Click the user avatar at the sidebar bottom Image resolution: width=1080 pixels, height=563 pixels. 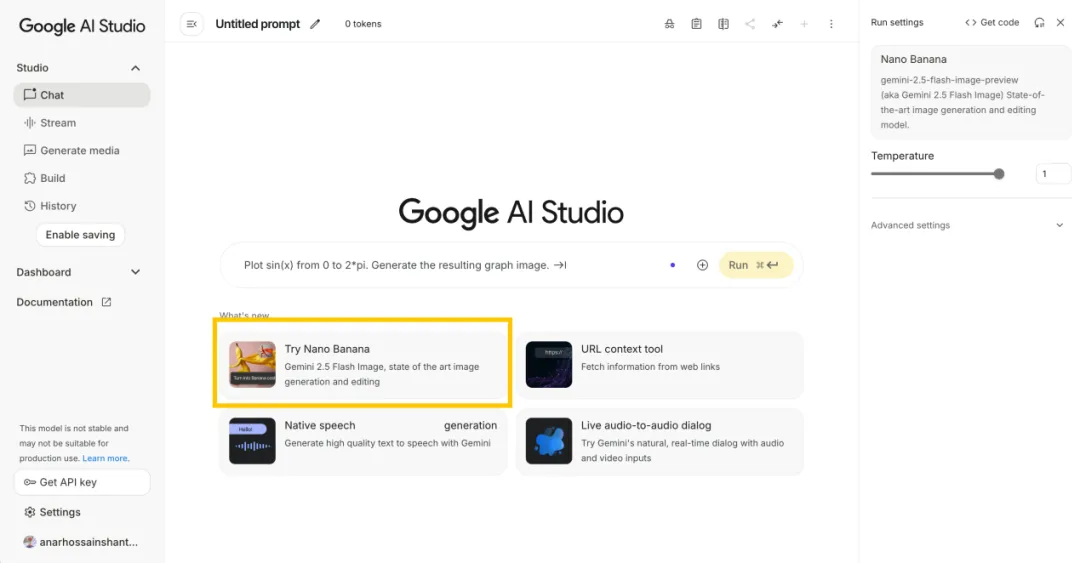pyautogui.click(x=30, y=542)
